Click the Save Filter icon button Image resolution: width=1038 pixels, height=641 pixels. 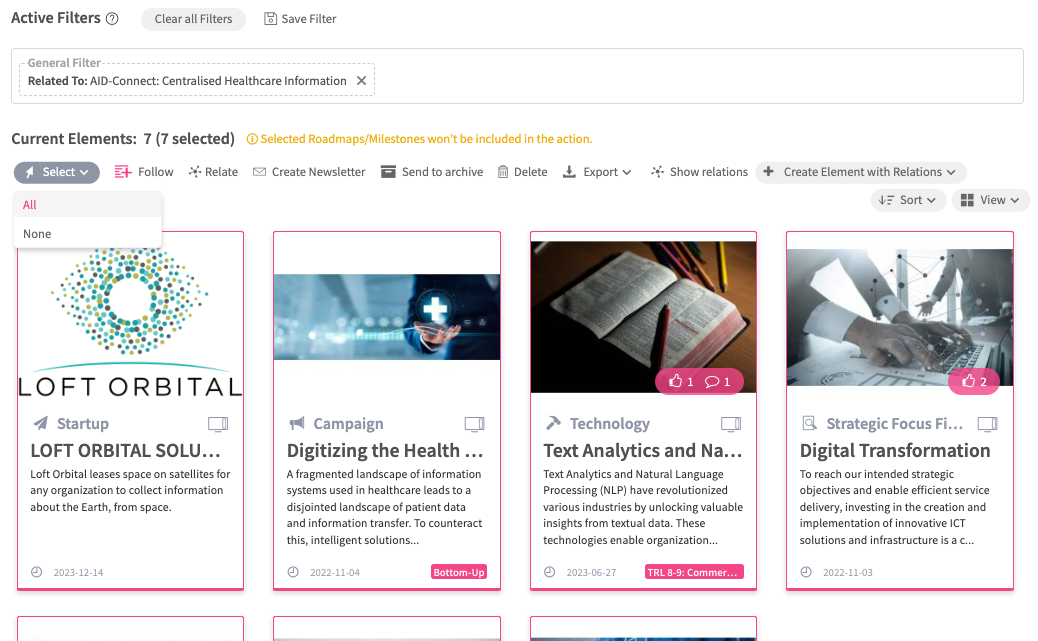point(271,19)
